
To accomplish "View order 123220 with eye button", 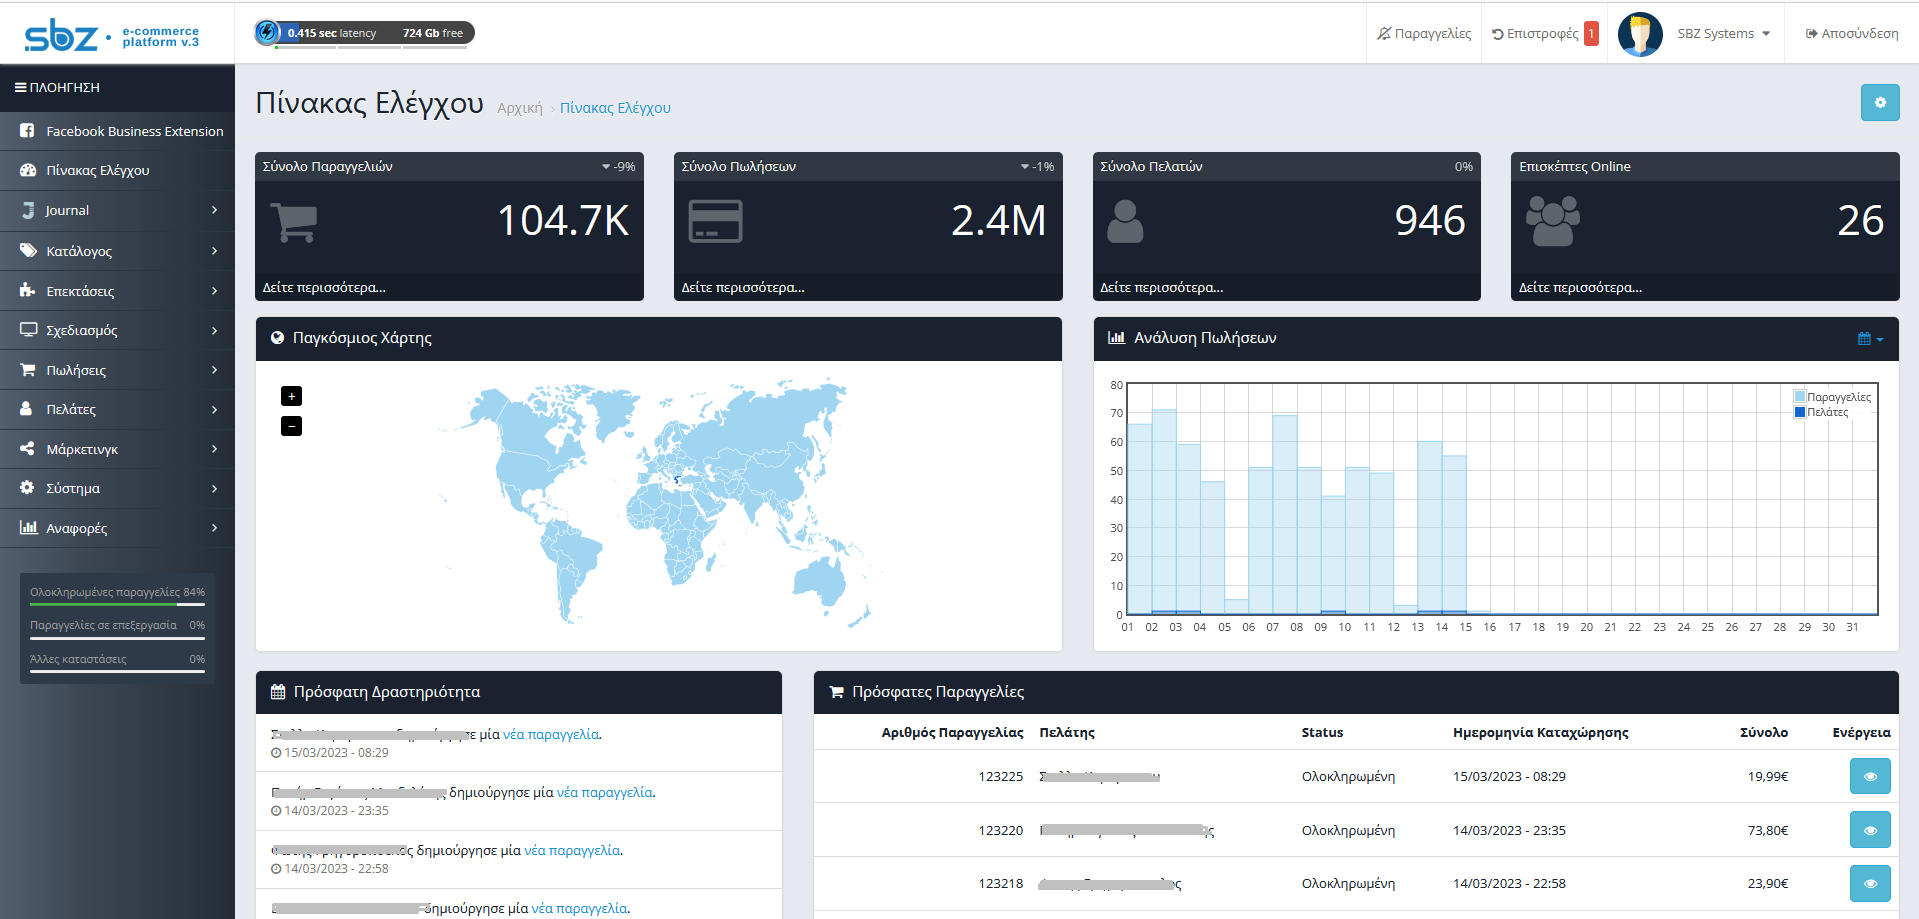I will 1869,830.
